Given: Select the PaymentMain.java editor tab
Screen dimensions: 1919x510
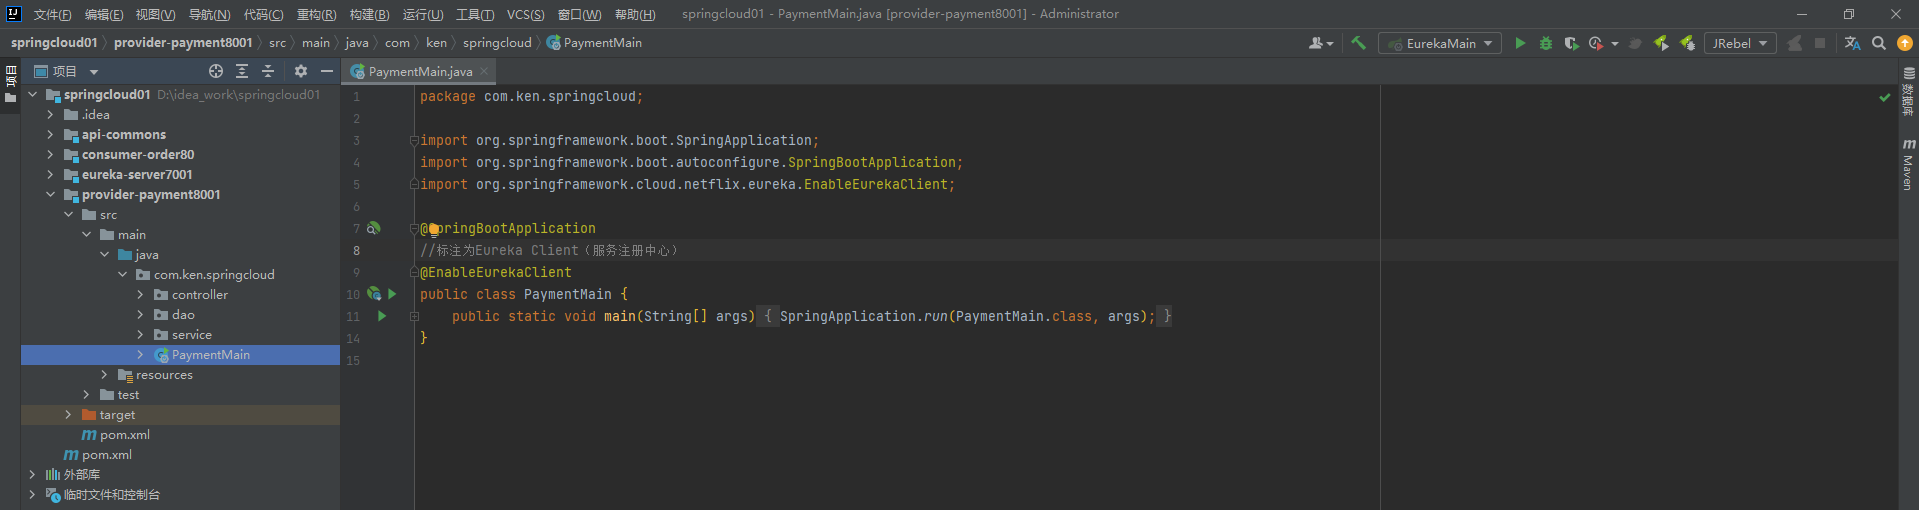Looking at the screenshot, I should 420,71.
